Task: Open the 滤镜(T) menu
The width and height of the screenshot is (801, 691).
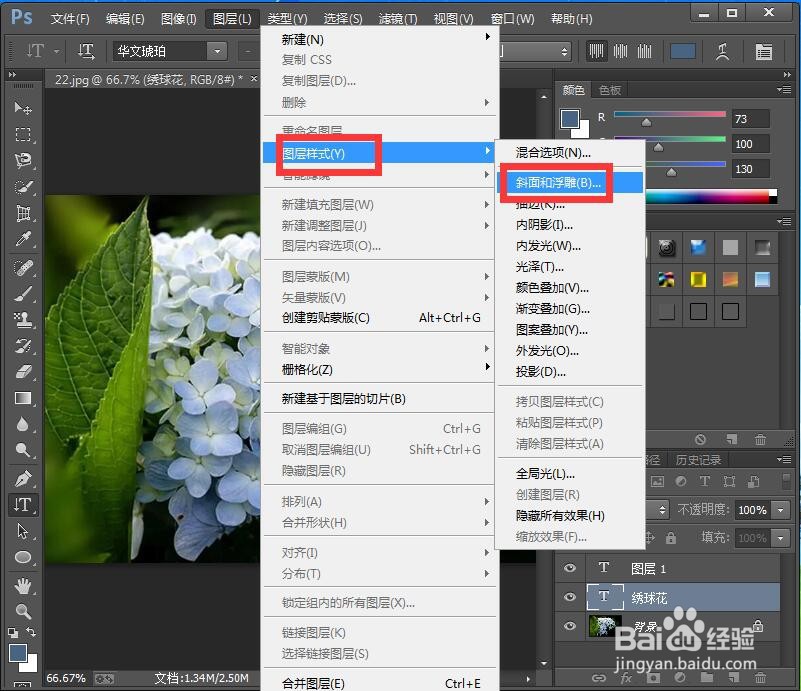Action: (398, 19)
